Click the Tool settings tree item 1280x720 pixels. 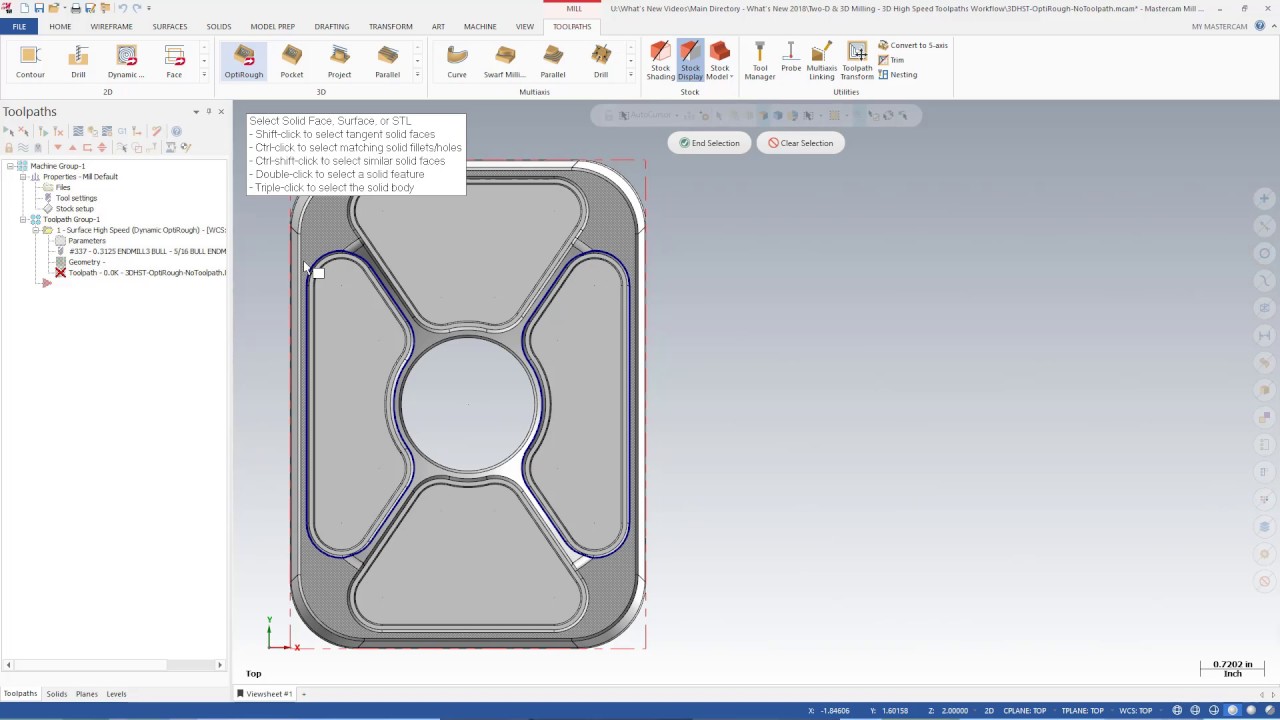click(76, 198)
